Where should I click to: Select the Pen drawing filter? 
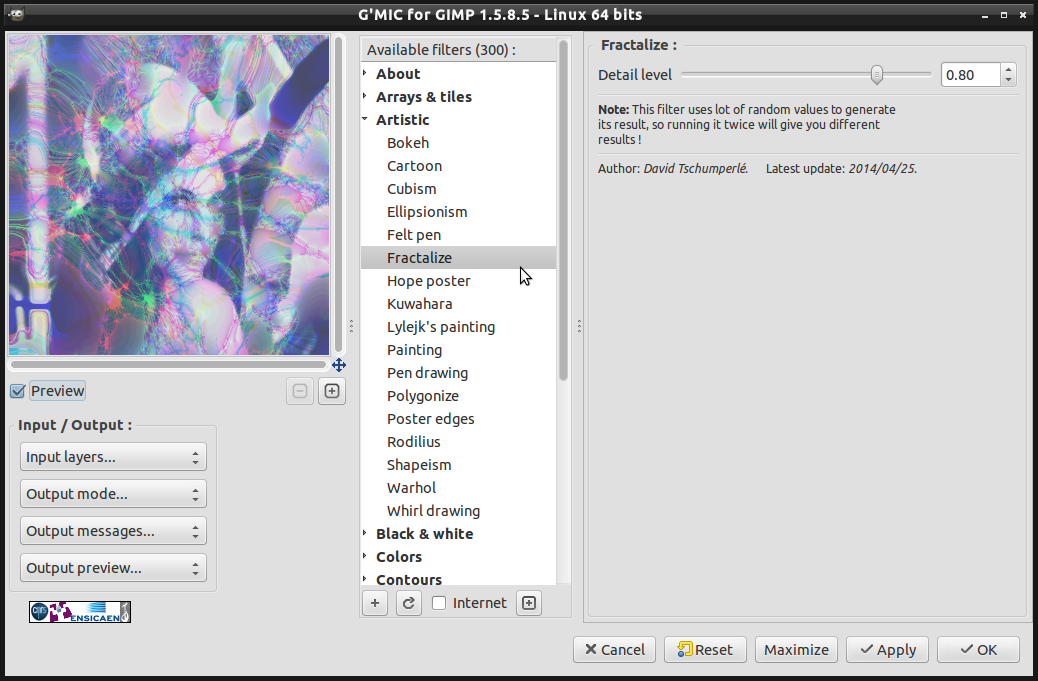[x=427, y=373]
